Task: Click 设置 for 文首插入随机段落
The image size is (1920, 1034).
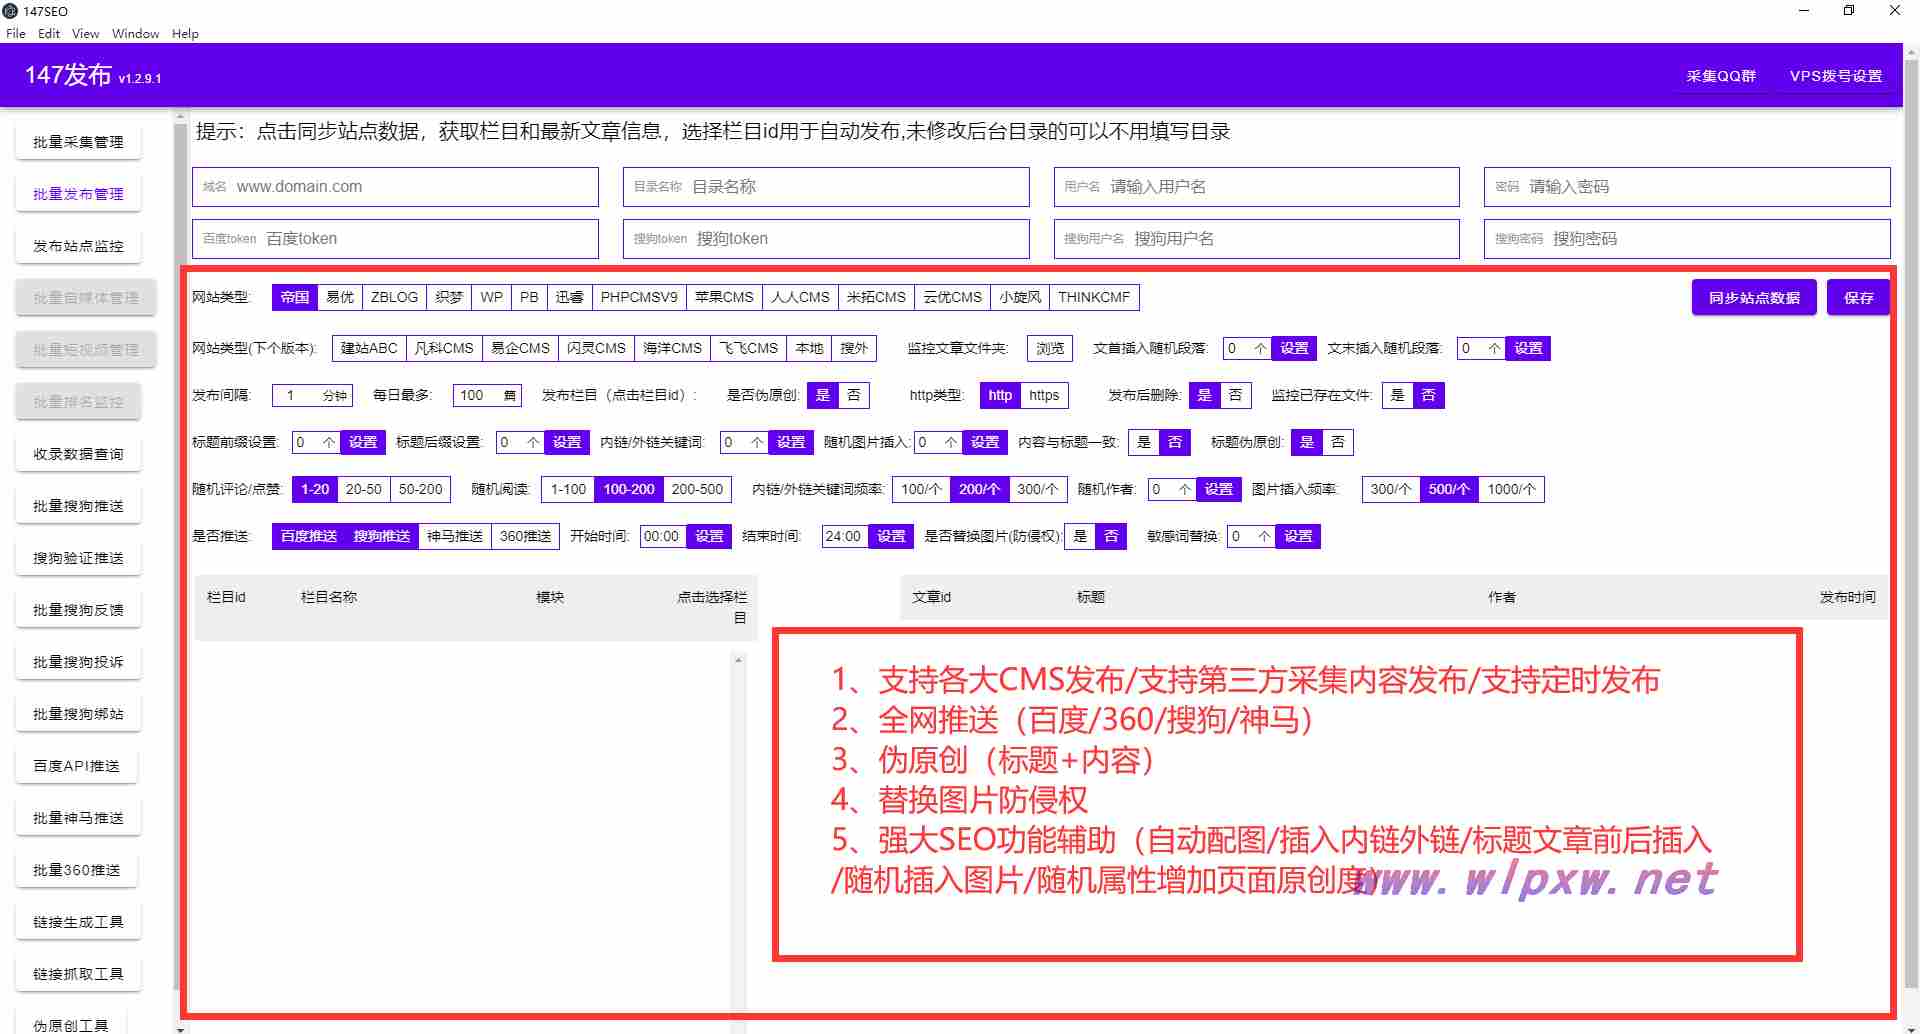Action: click(x=1294, y=348)
